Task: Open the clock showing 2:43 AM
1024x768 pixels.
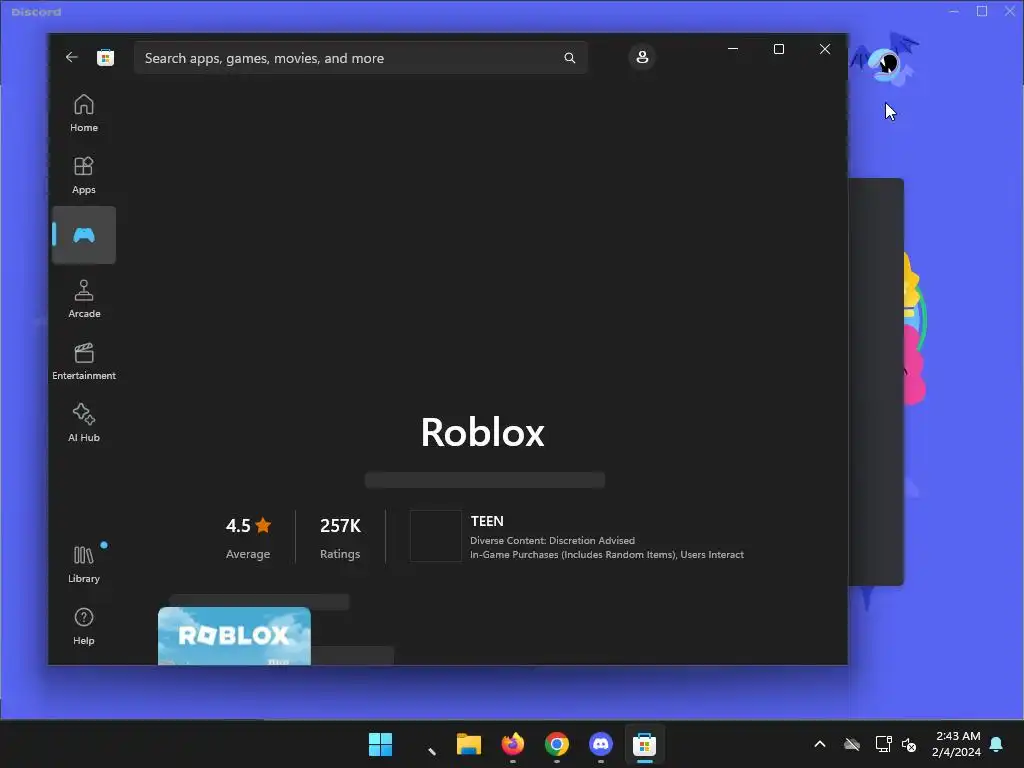Action: pos(957,744)
